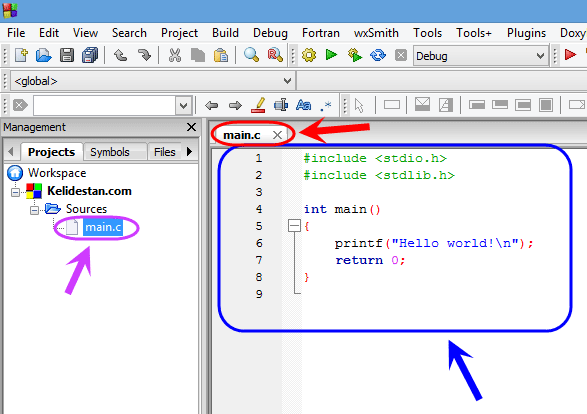587x414 pixels.
Task: Toggle the Match case Aa option
Action: (303, 105)
